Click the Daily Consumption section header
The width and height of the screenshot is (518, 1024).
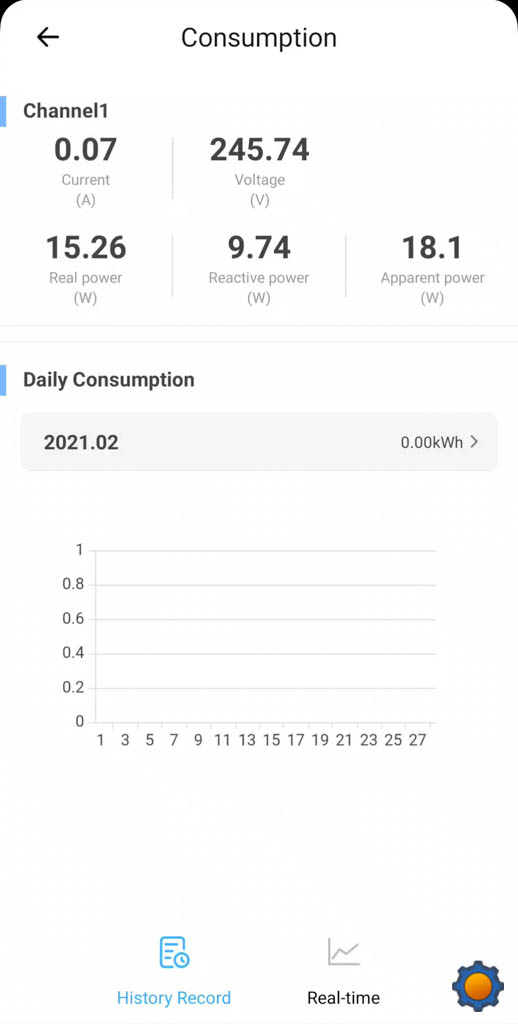tap(109, 380)
